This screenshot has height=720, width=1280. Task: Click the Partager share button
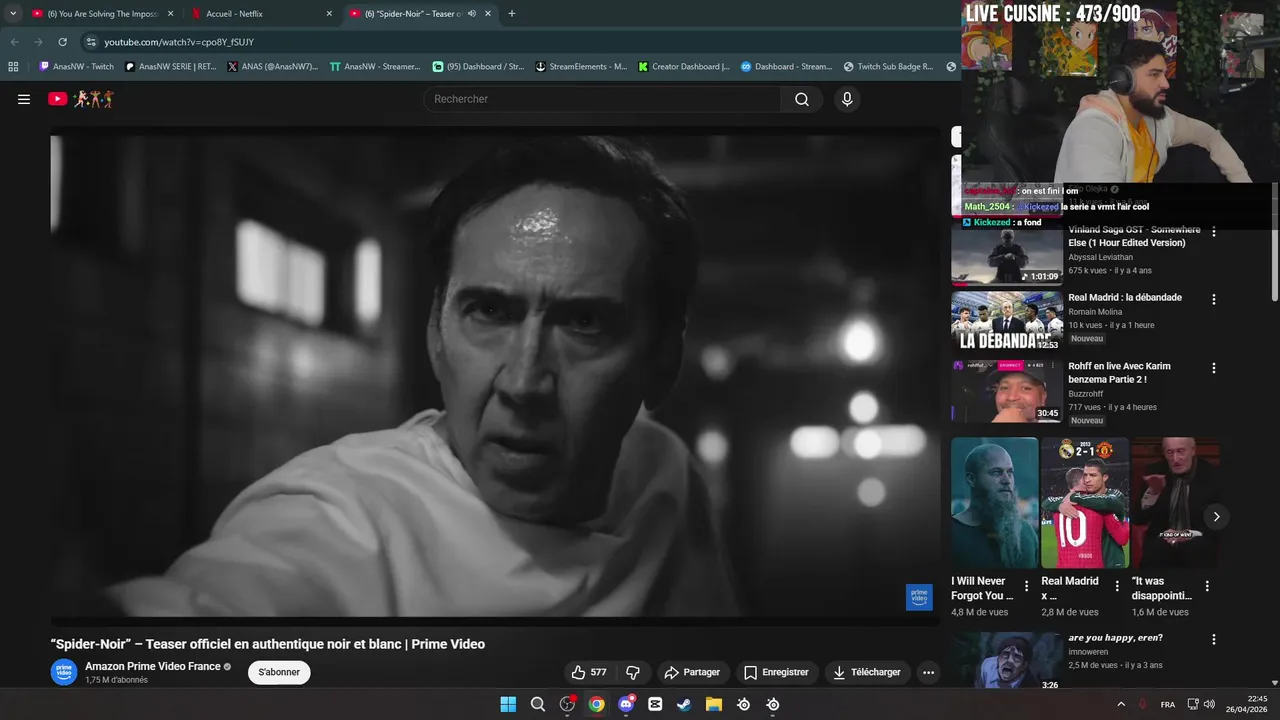[x=692, y=672]
